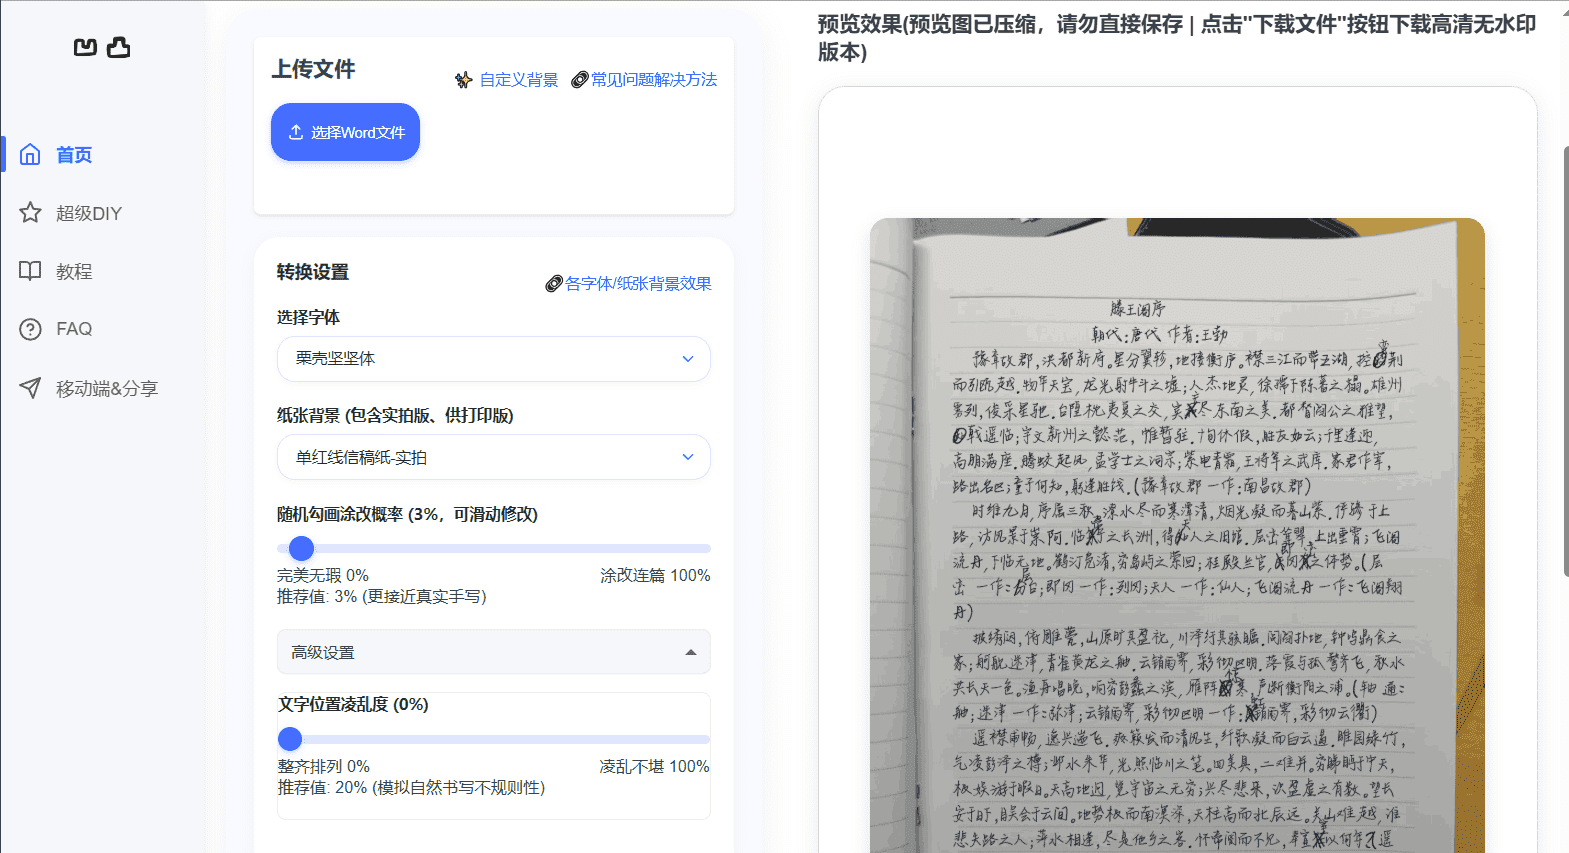The image size is (1569, 853).
Task: Click the home icon in sidebar
Action: click(x=30, y=154)
